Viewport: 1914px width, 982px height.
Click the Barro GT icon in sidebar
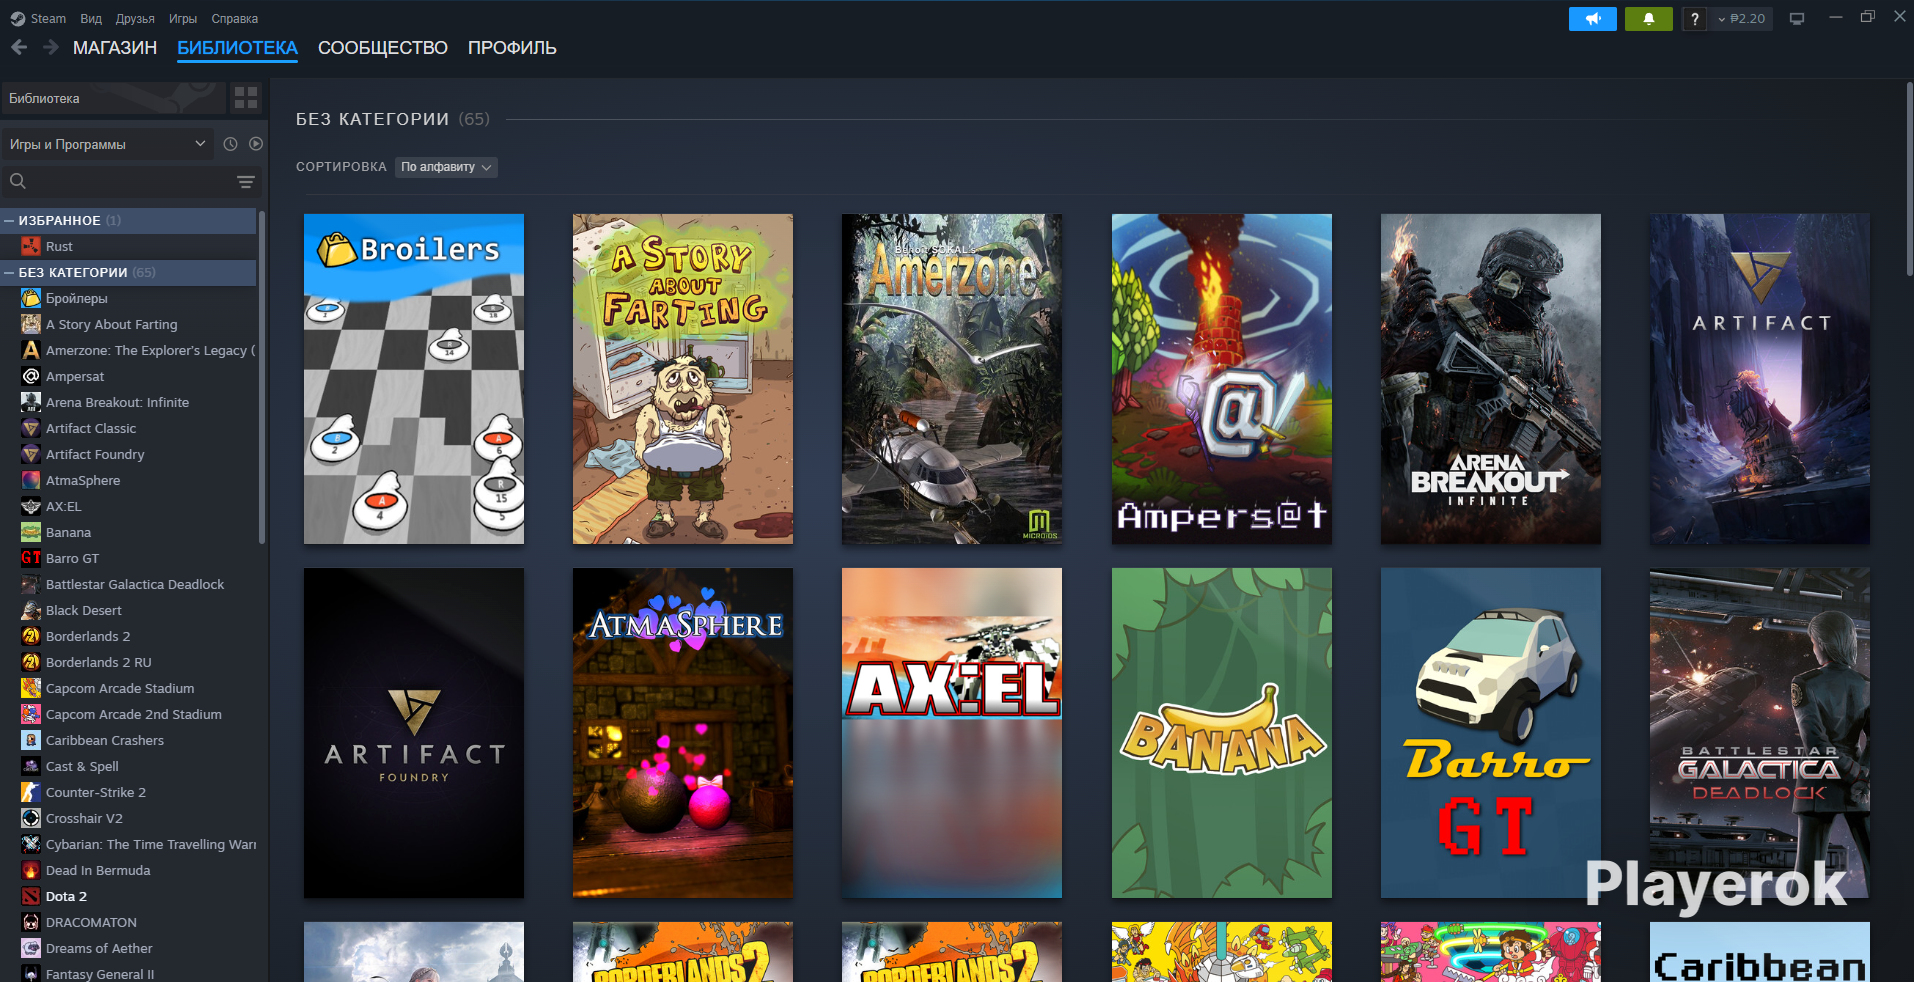(x=31, y=558)
